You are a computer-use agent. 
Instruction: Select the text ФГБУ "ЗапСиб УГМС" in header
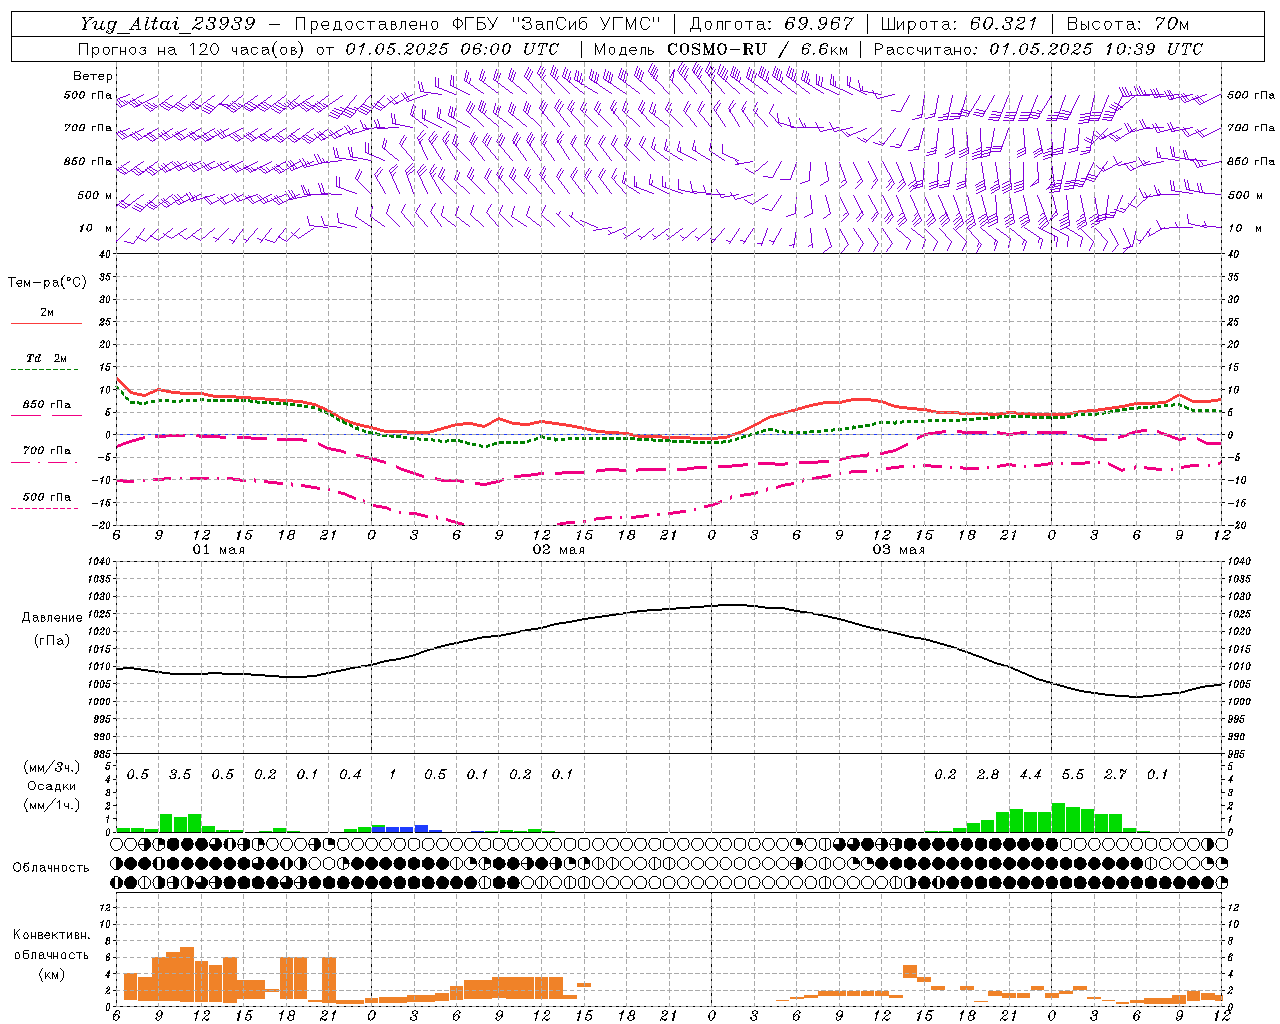[x=557, y=24]
